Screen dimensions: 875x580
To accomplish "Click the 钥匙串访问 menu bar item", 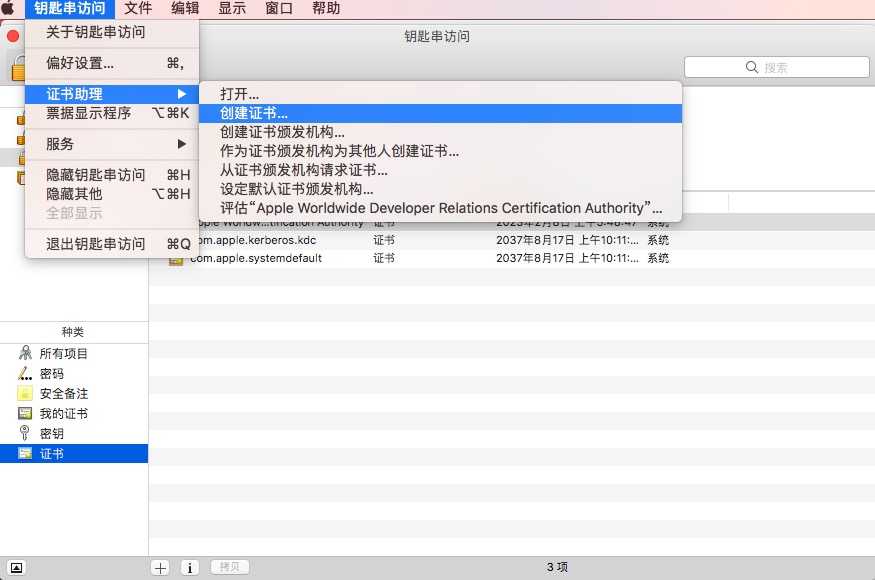I will pos(70,8).
